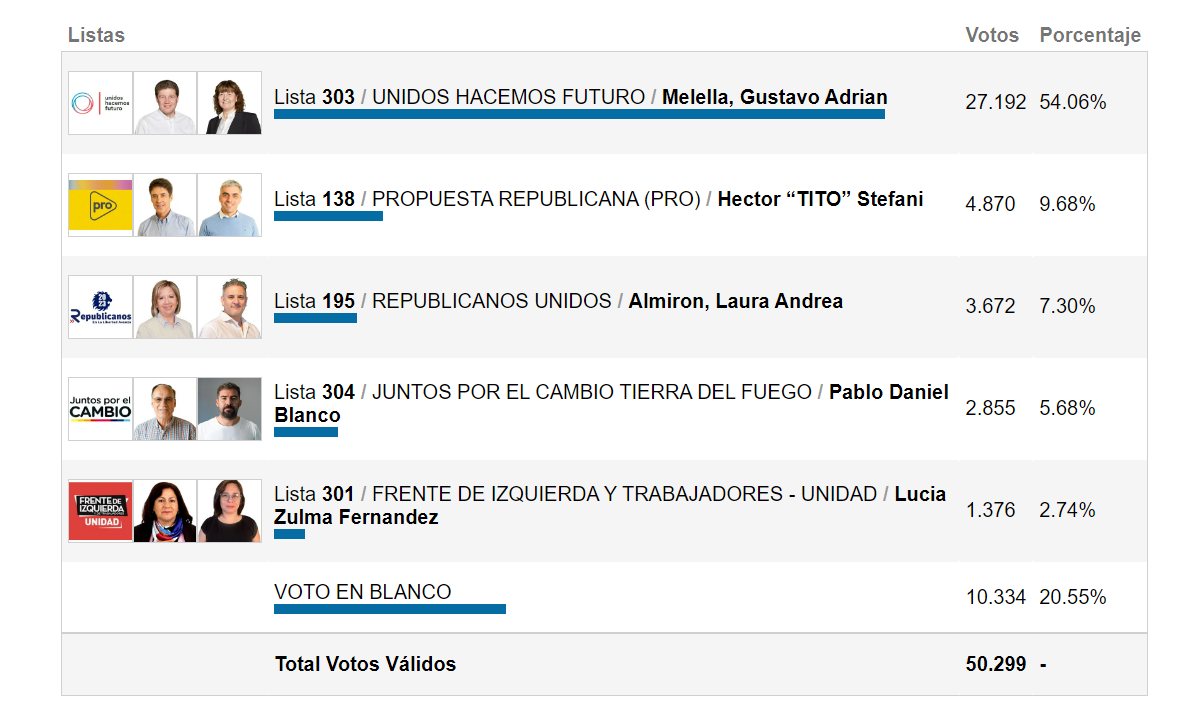Select the first candidate photo of Lista 301
1187x716 pixels.
click(165, 511)
